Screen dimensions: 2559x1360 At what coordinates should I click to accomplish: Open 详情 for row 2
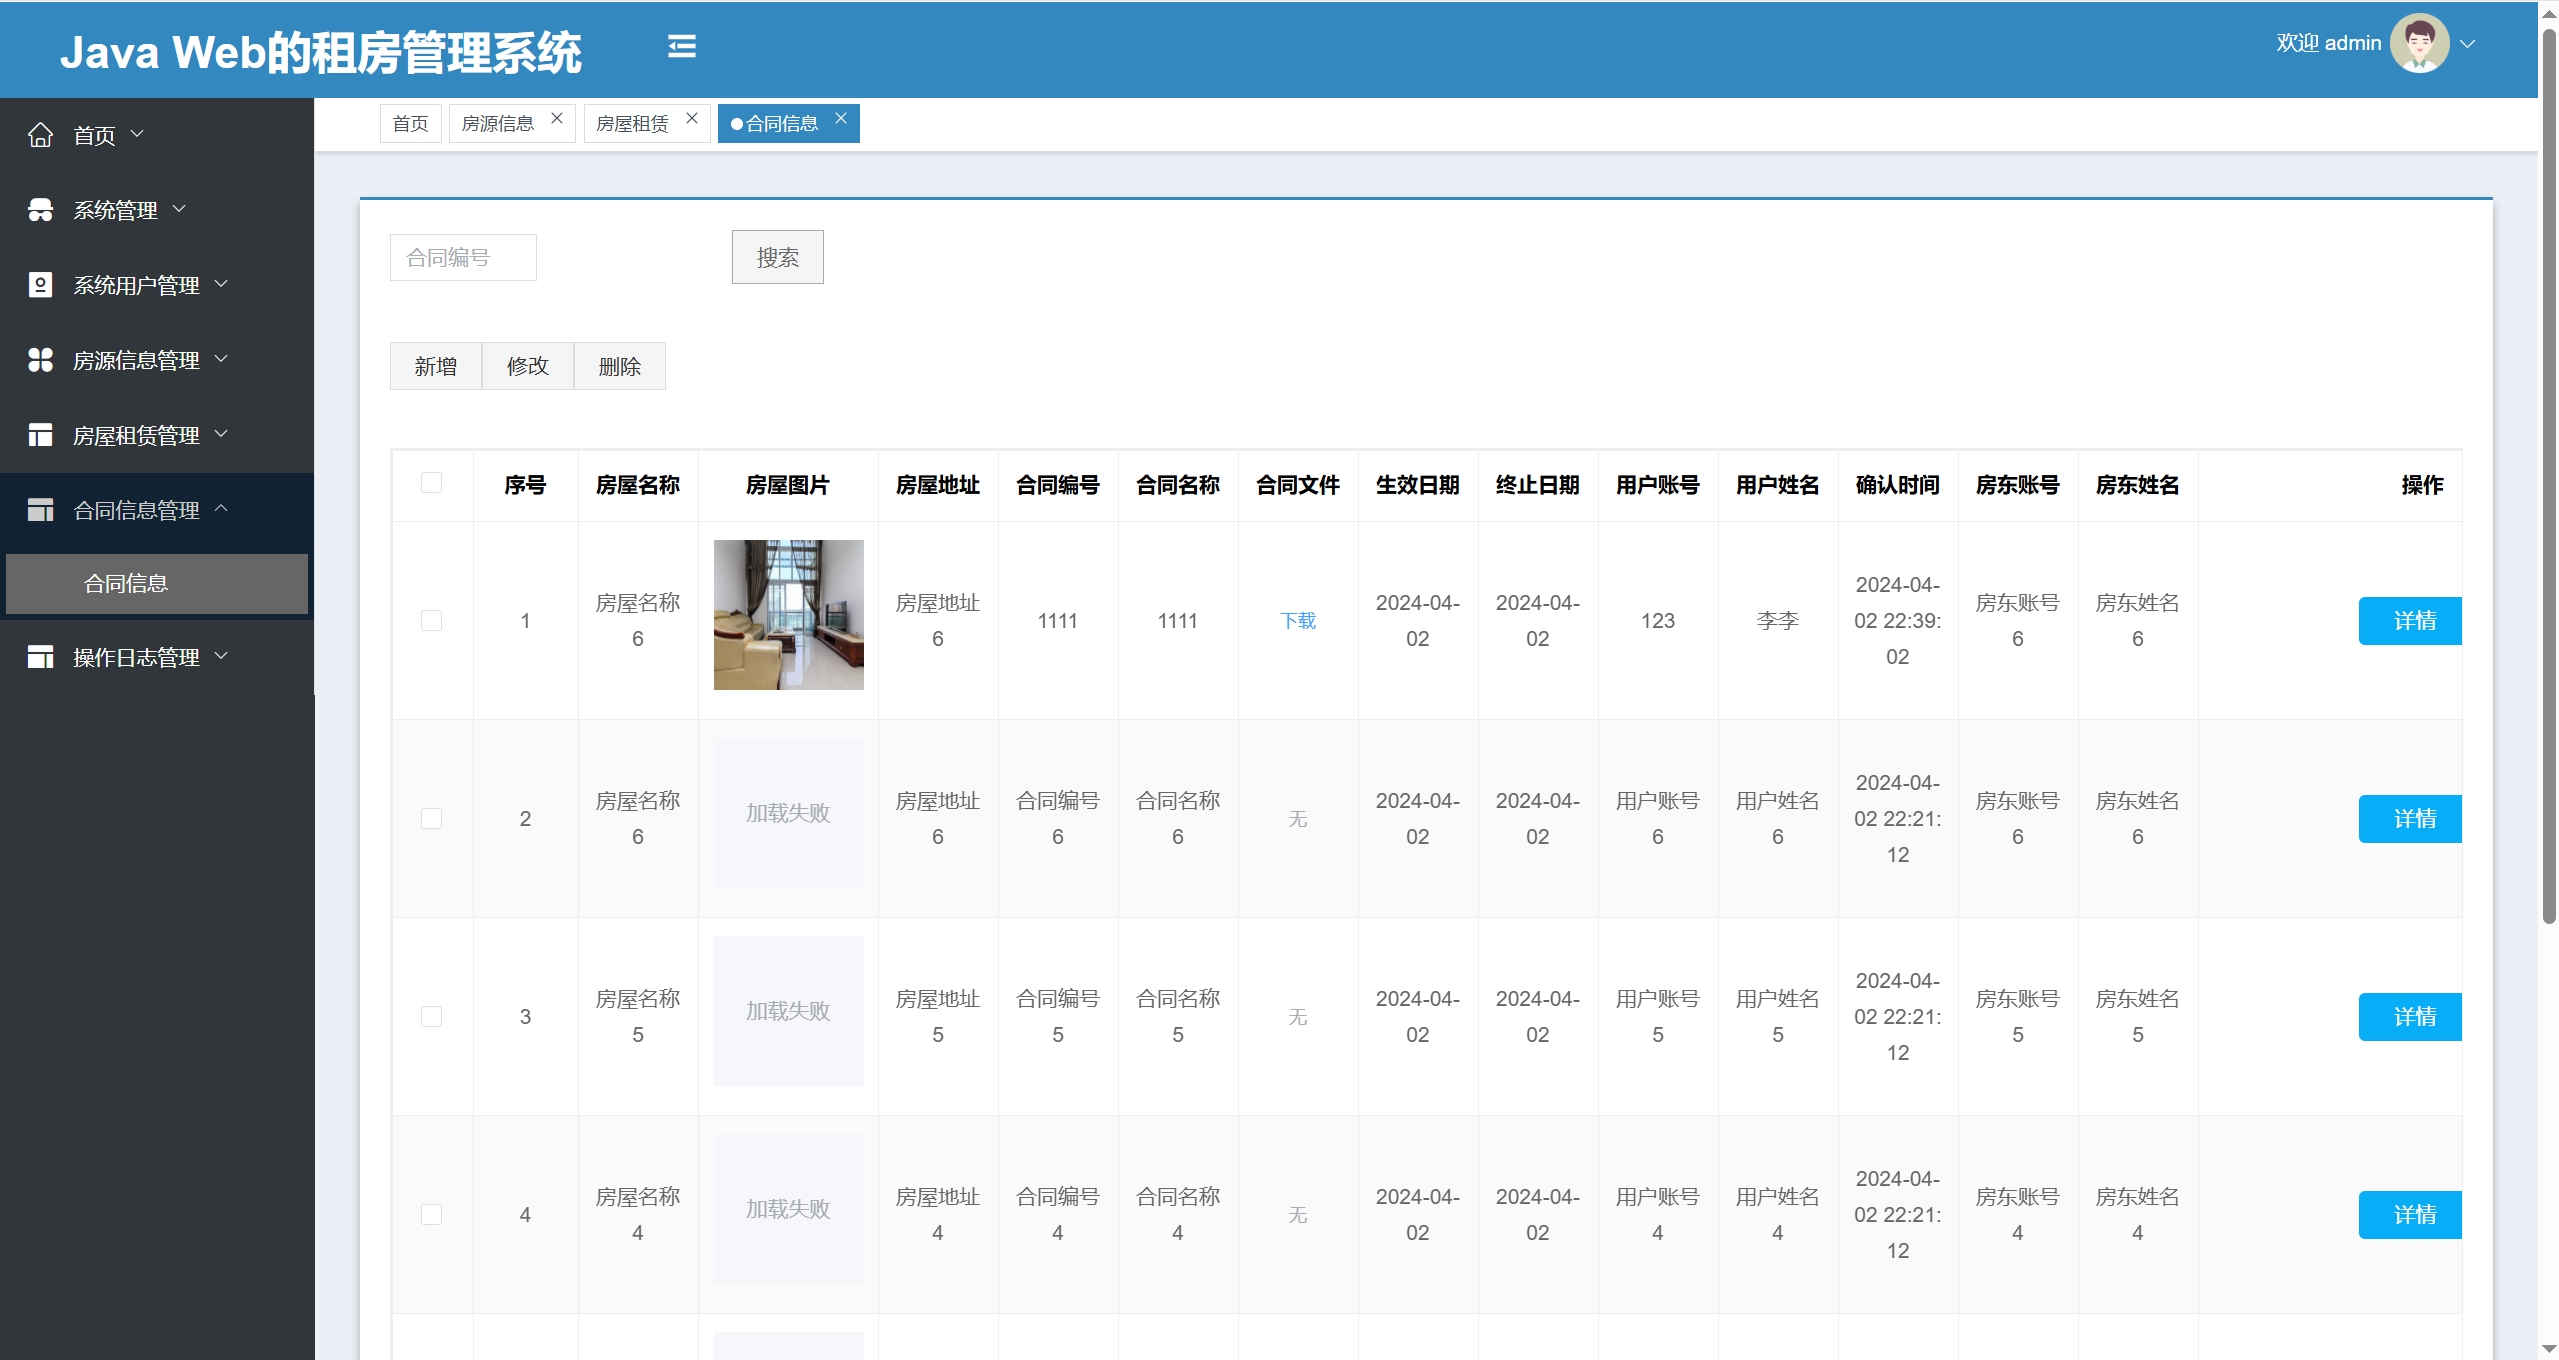point(2410,819)
